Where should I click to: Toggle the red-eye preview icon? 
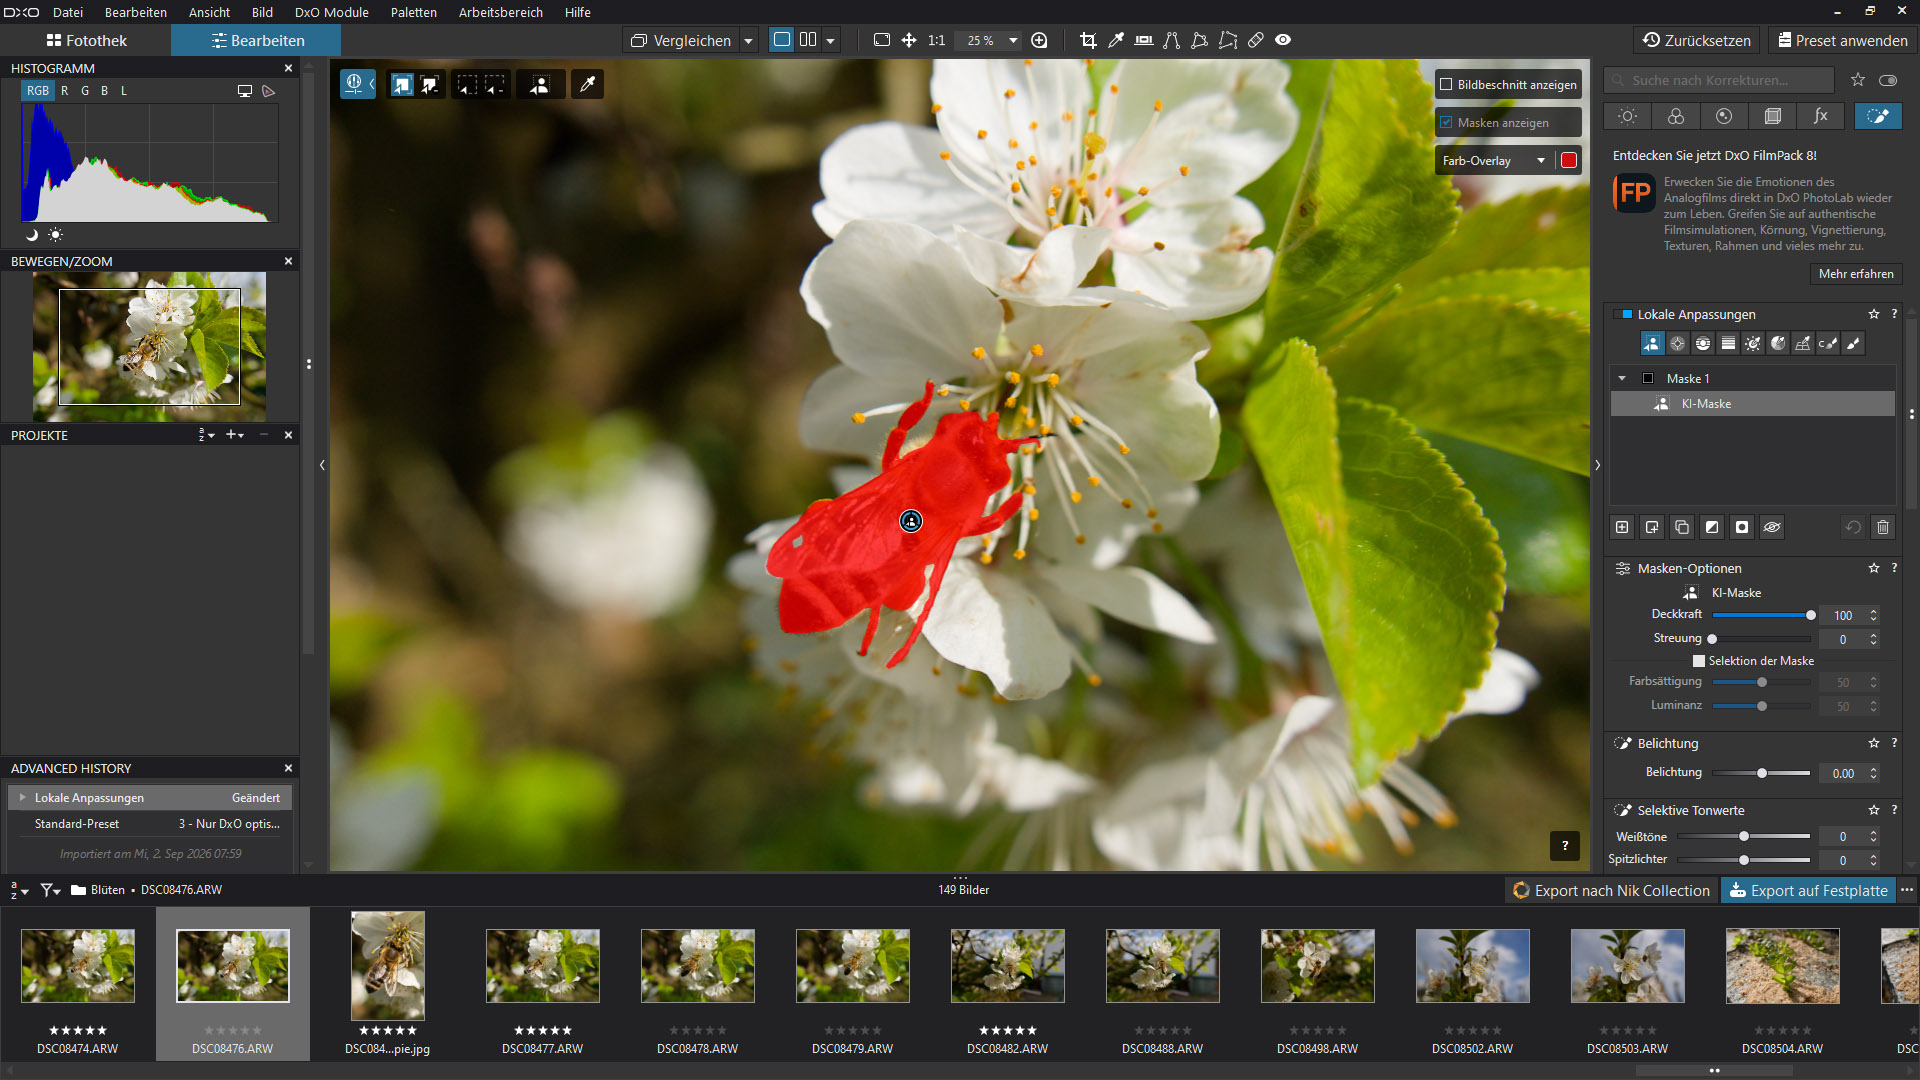pos(1283,40)
